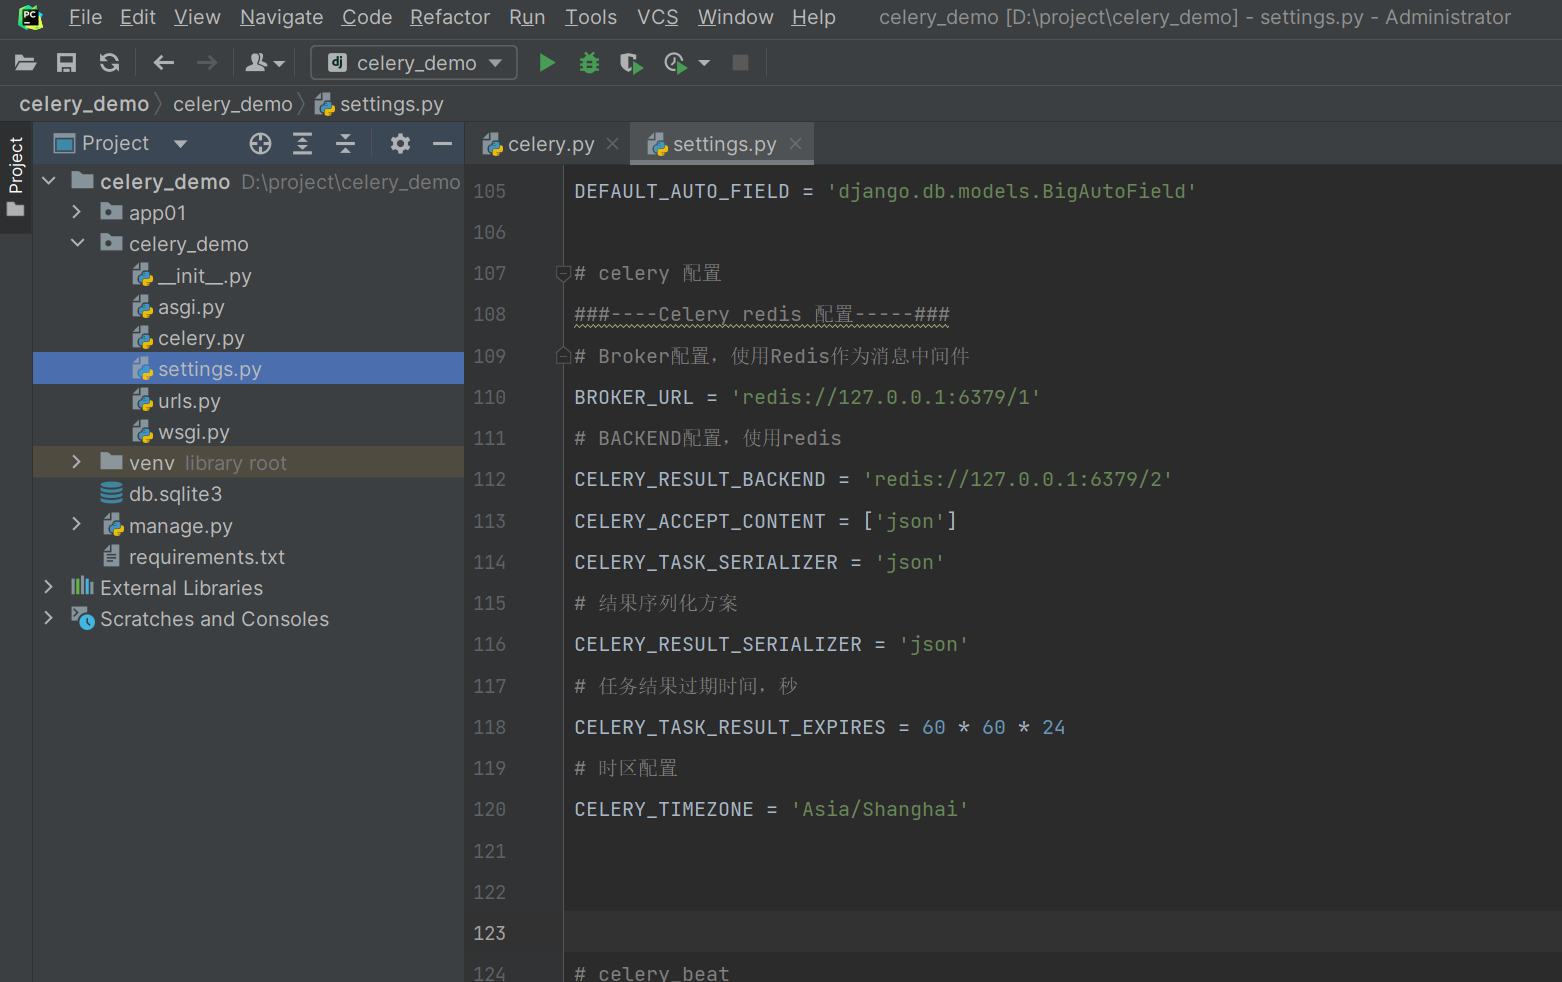Open the Refactor menu
This screenshot has width=1562, height=982.
click(450, 17)
